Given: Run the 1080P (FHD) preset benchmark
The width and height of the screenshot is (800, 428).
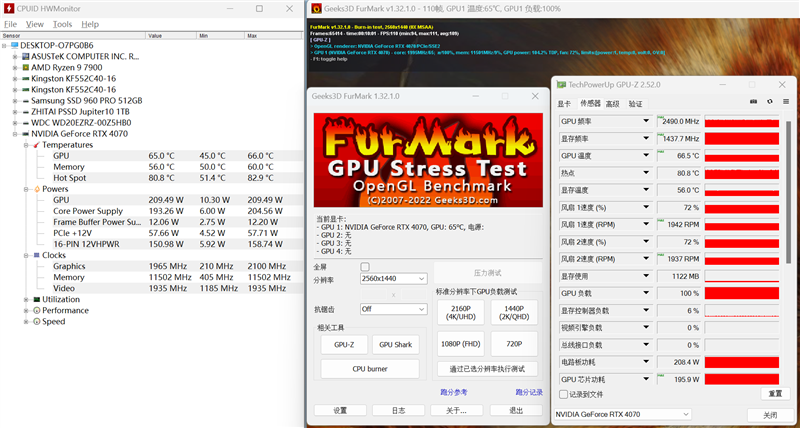Looking at the screenshot, I should [461, 343].
